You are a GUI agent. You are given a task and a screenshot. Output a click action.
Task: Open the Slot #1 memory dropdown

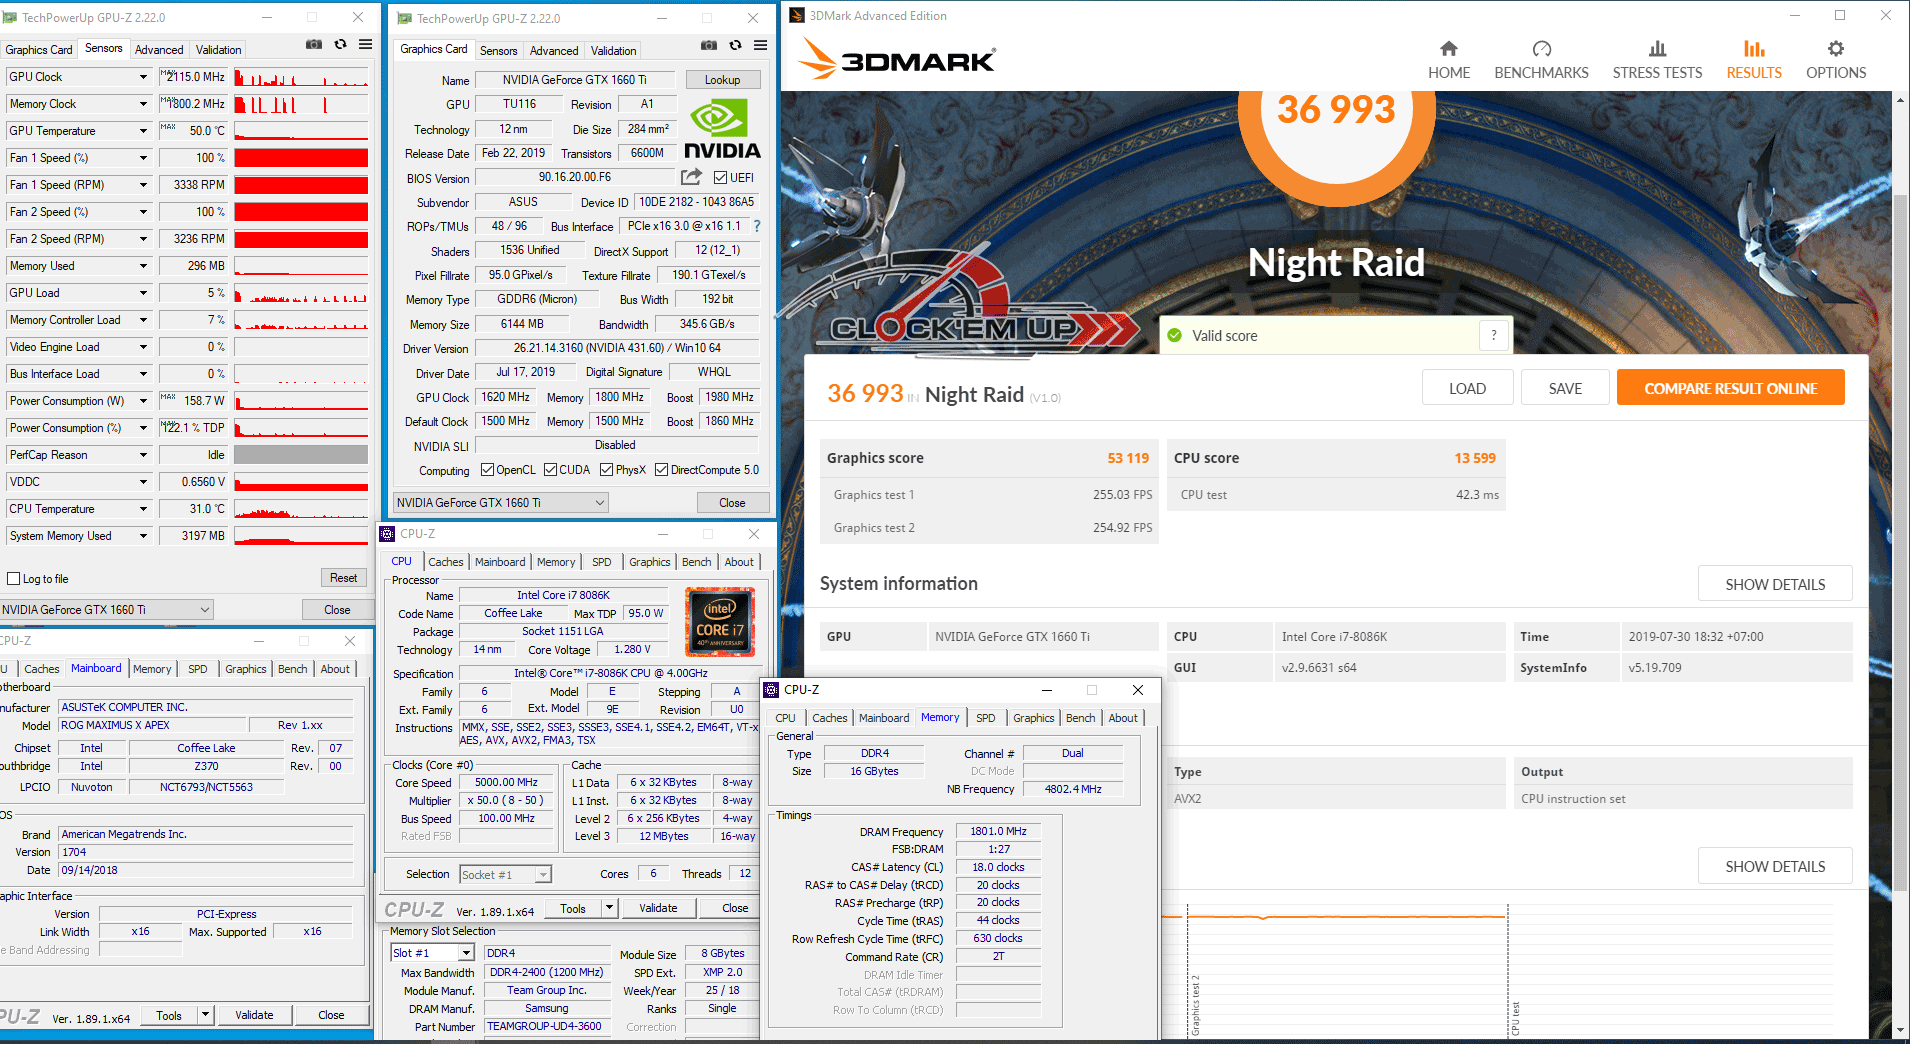[x=465, y=954]
